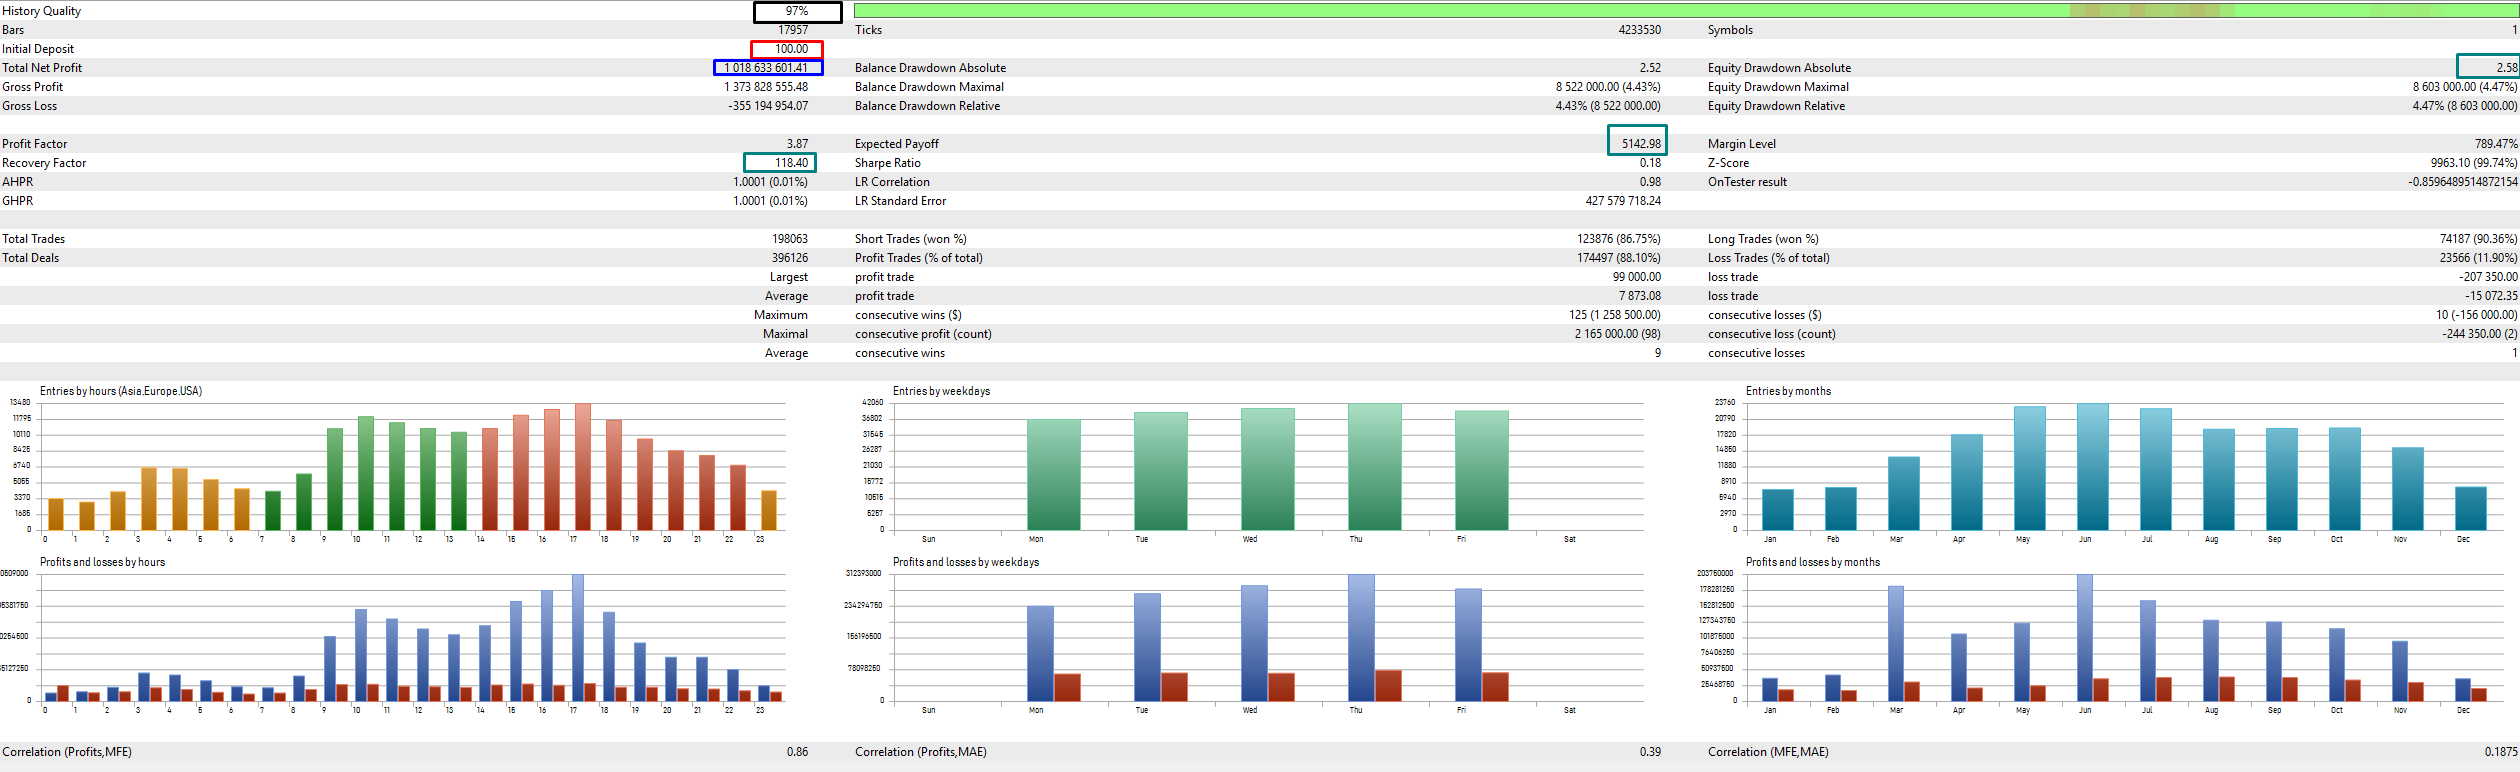This screenshot has height=772, width=2520.
Task: Select the Sharpe Ratio value 0.18
Action: click(1650, 163)
